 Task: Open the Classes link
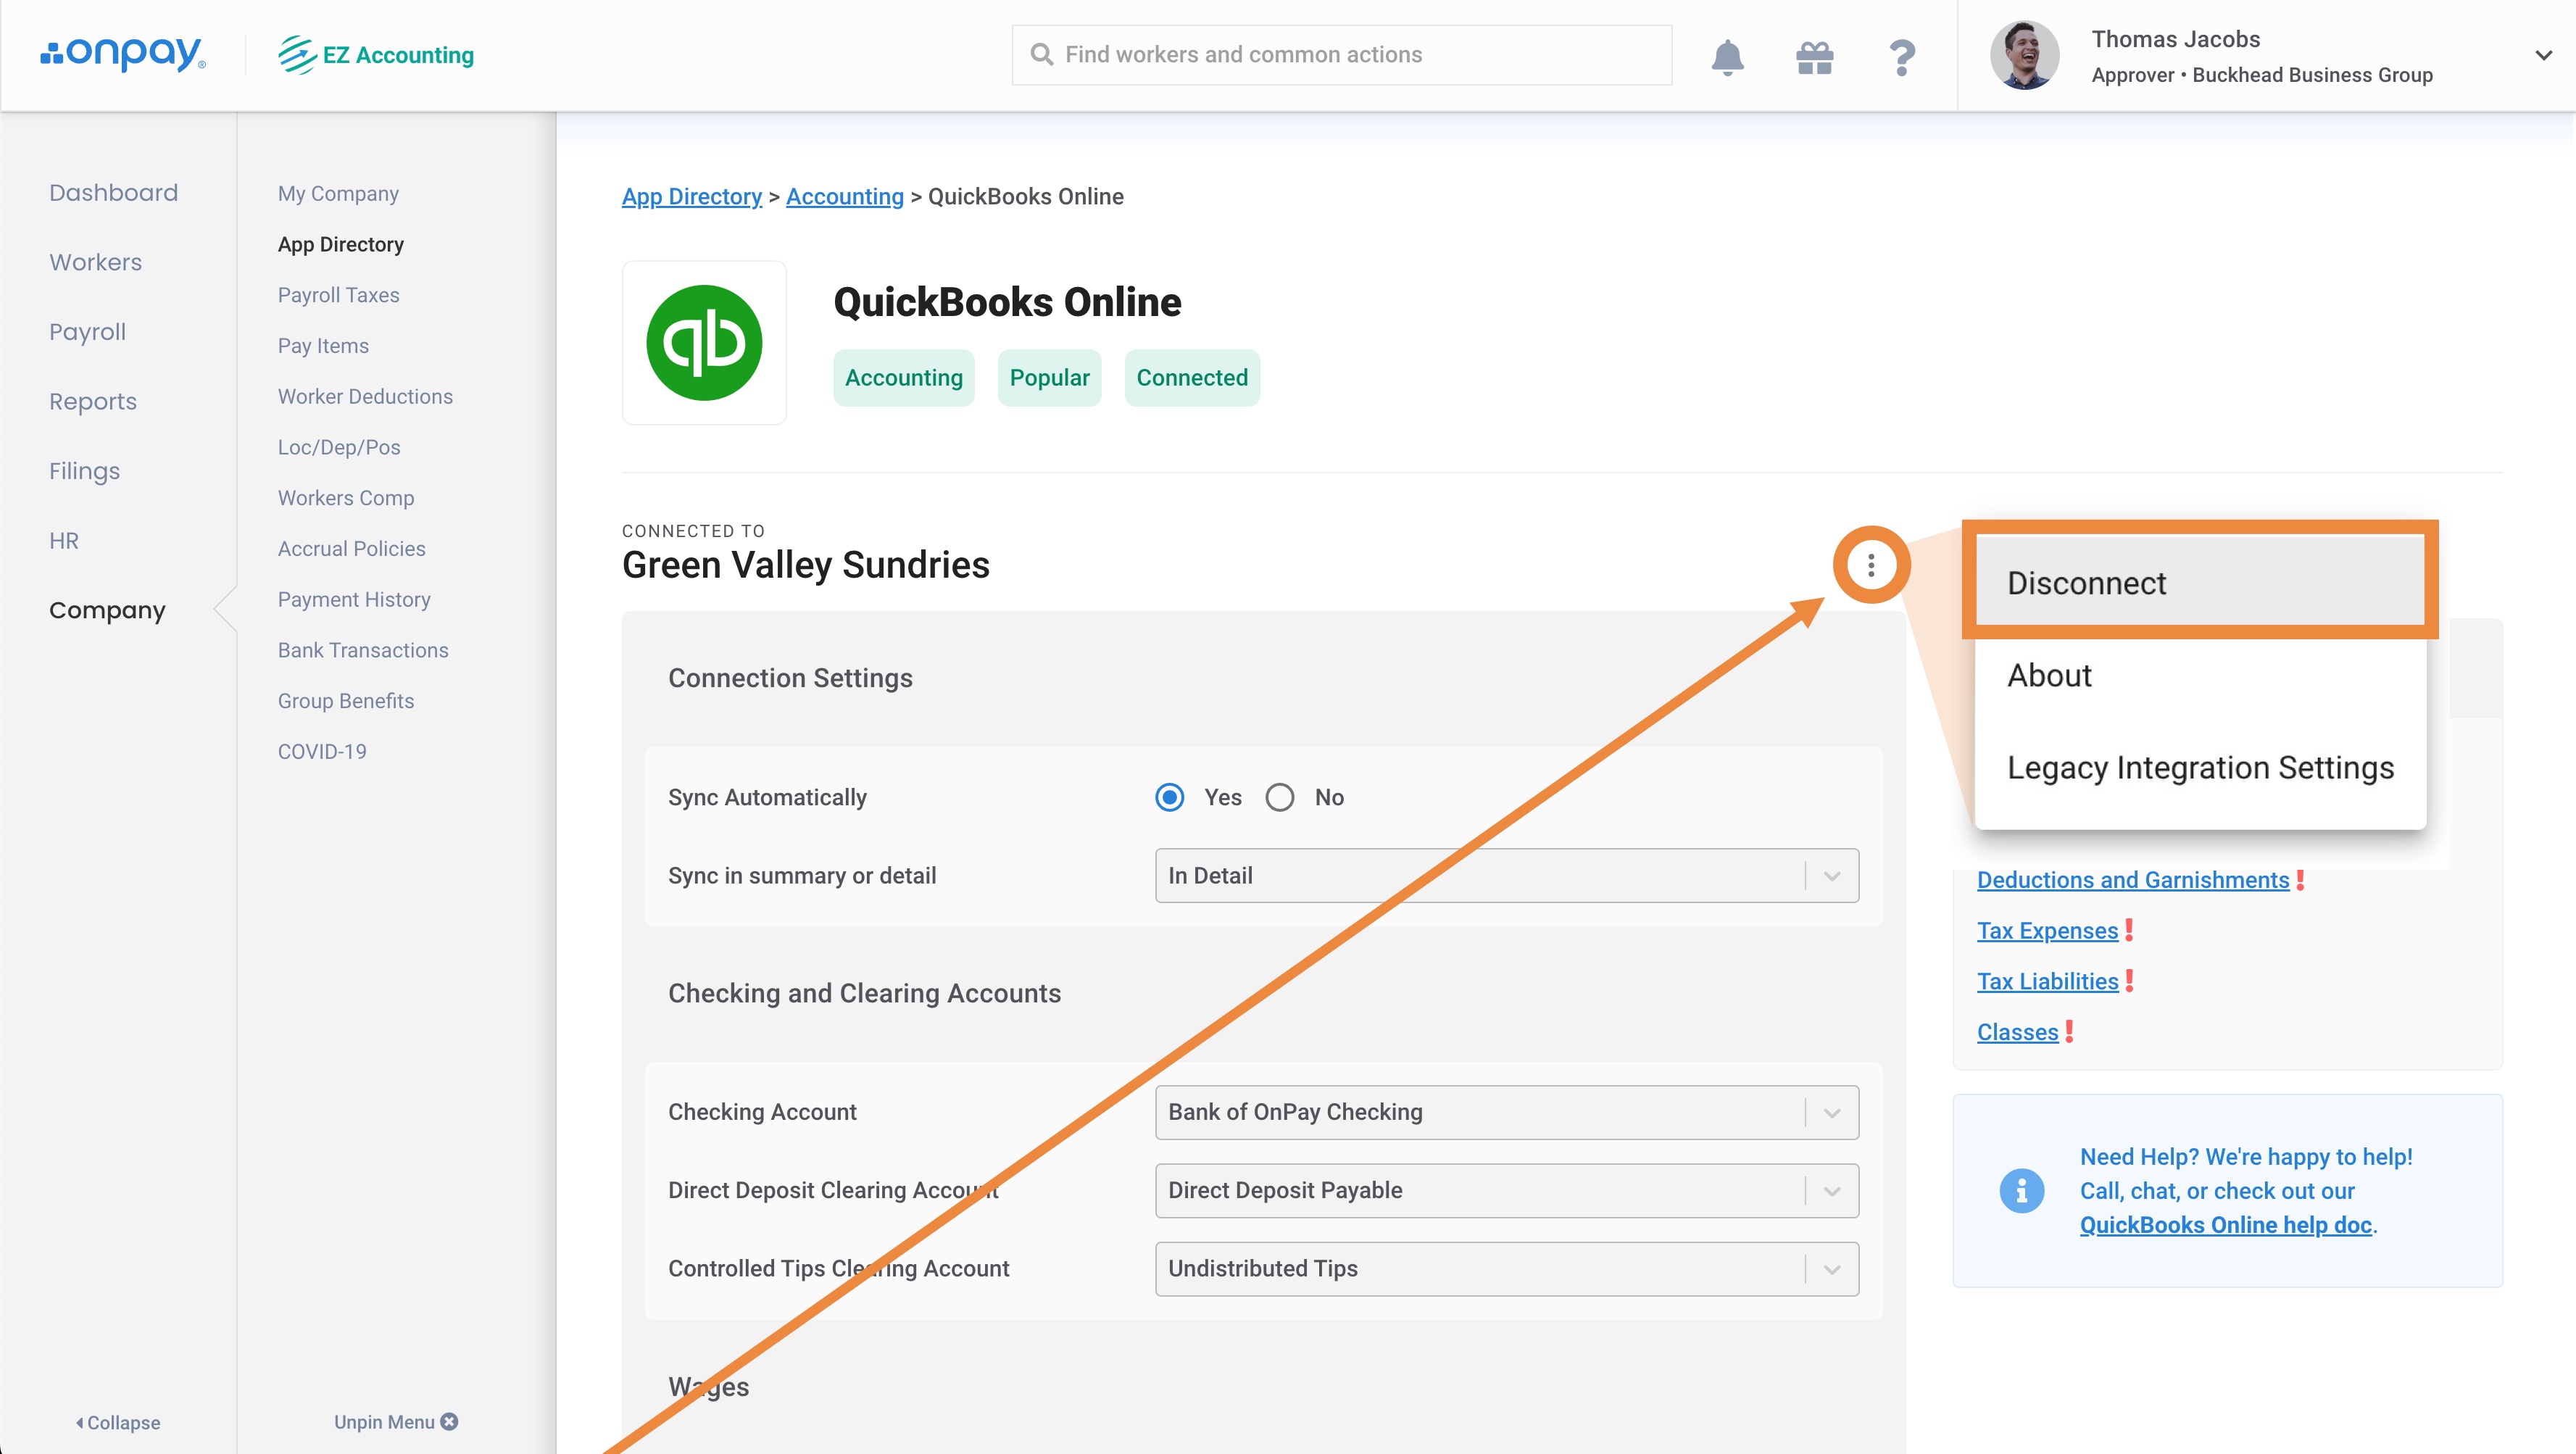click(2017, 1033)
